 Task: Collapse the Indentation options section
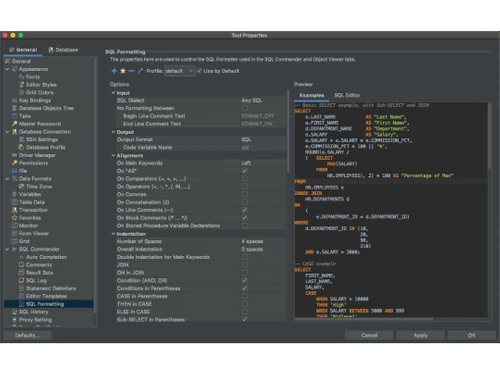(x=113, y=234)
